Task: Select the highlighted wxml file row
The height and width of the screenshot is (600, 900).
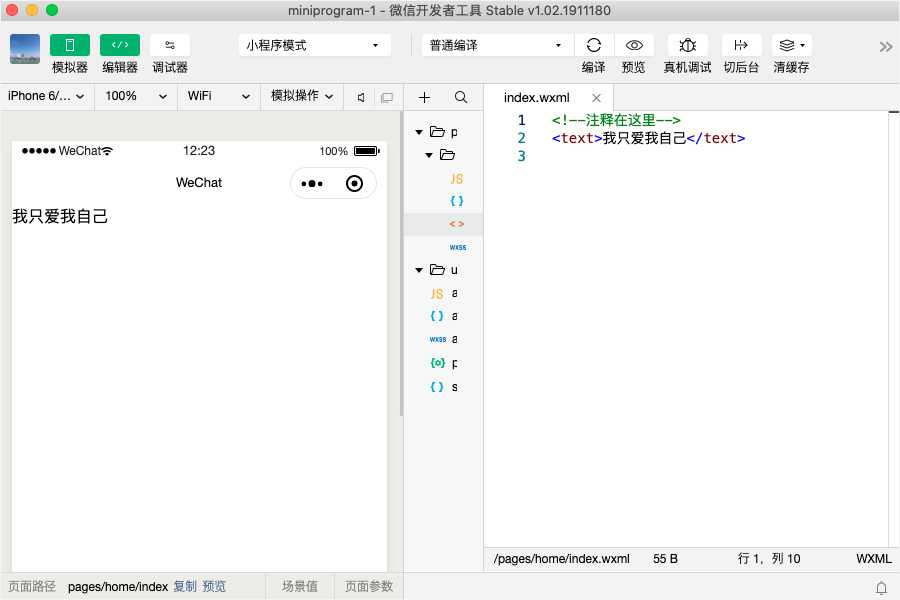Action: [x=444, y=224]
